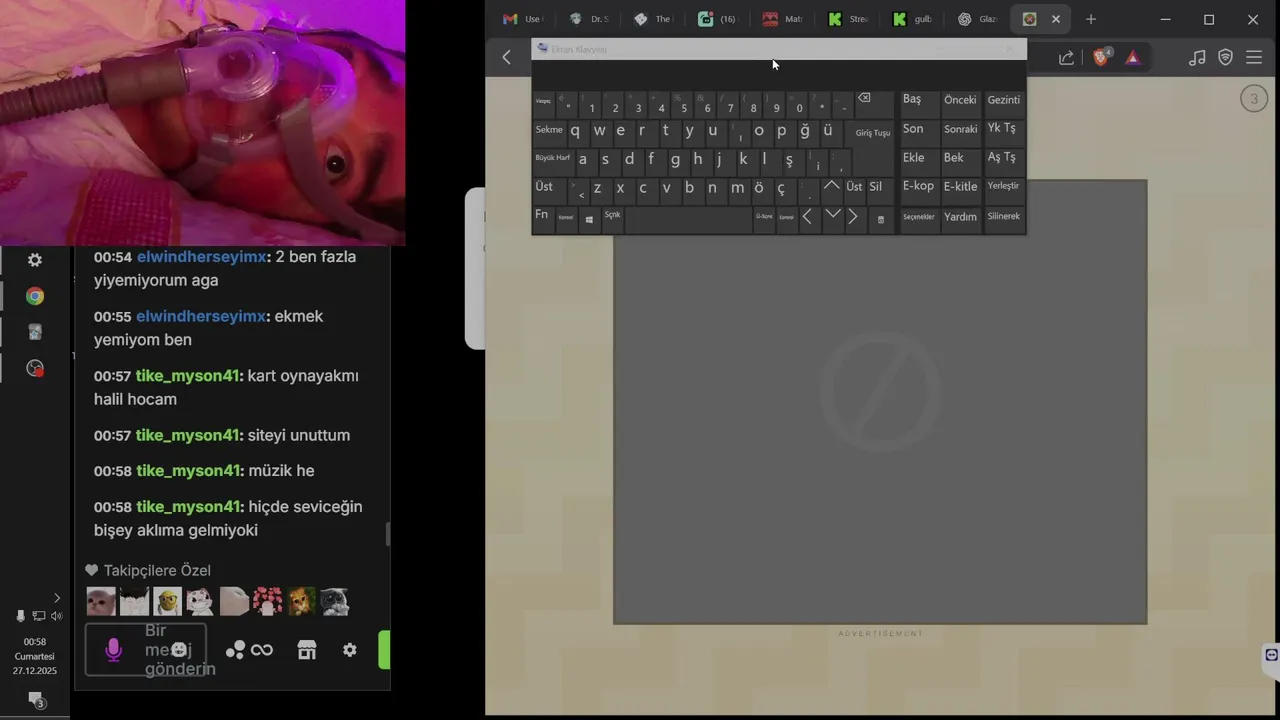Click the chat scrollbar thumb

point(388,534)
